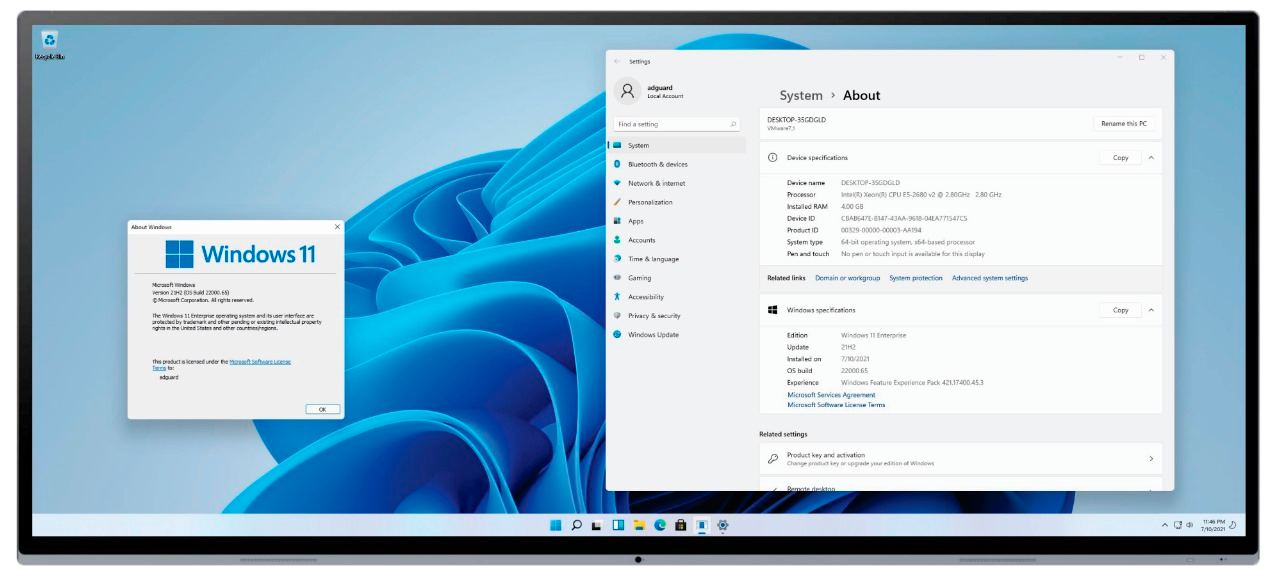Click the Installed RAM value 4.00 GB
1280x579 pixels.
pos(853,206)
